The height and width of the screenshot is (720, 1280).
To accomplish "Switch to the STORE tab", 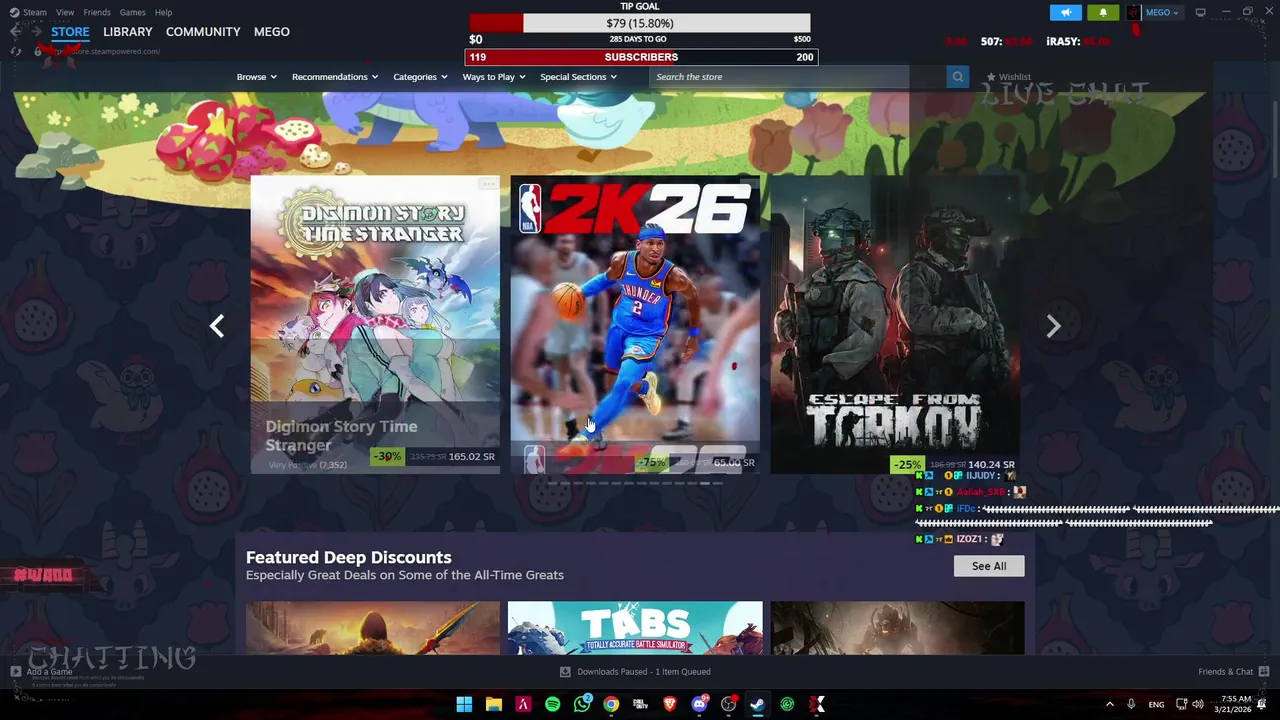I will 70,32.
